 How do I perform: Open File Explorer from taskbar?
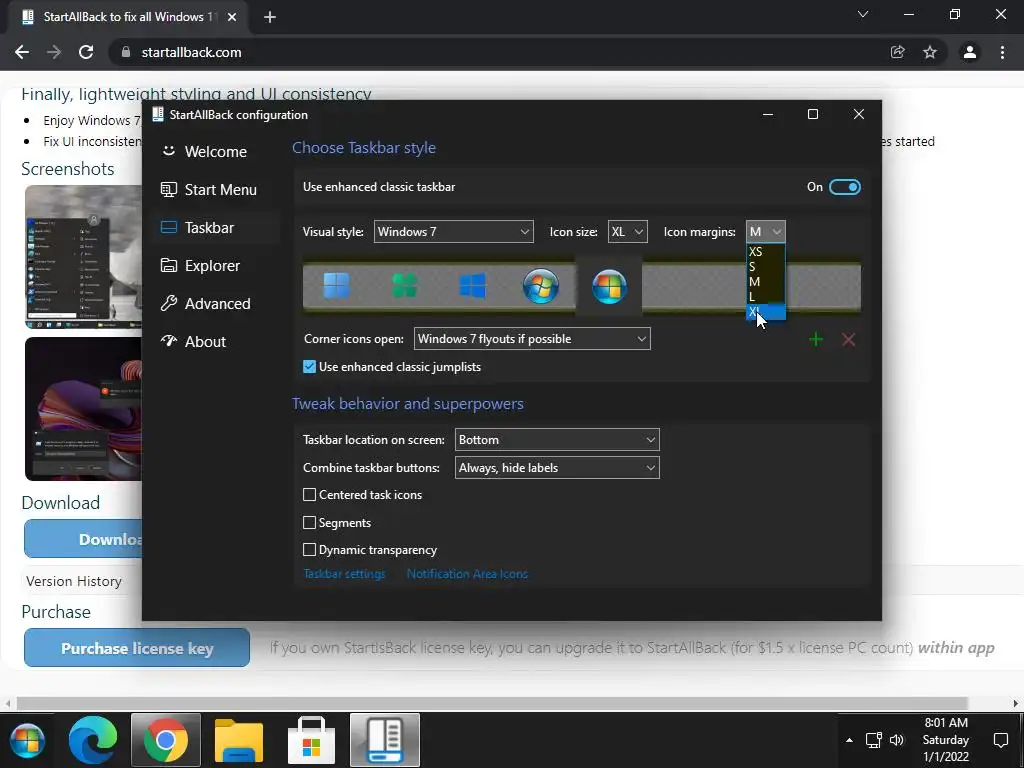[x=239, y=741]
